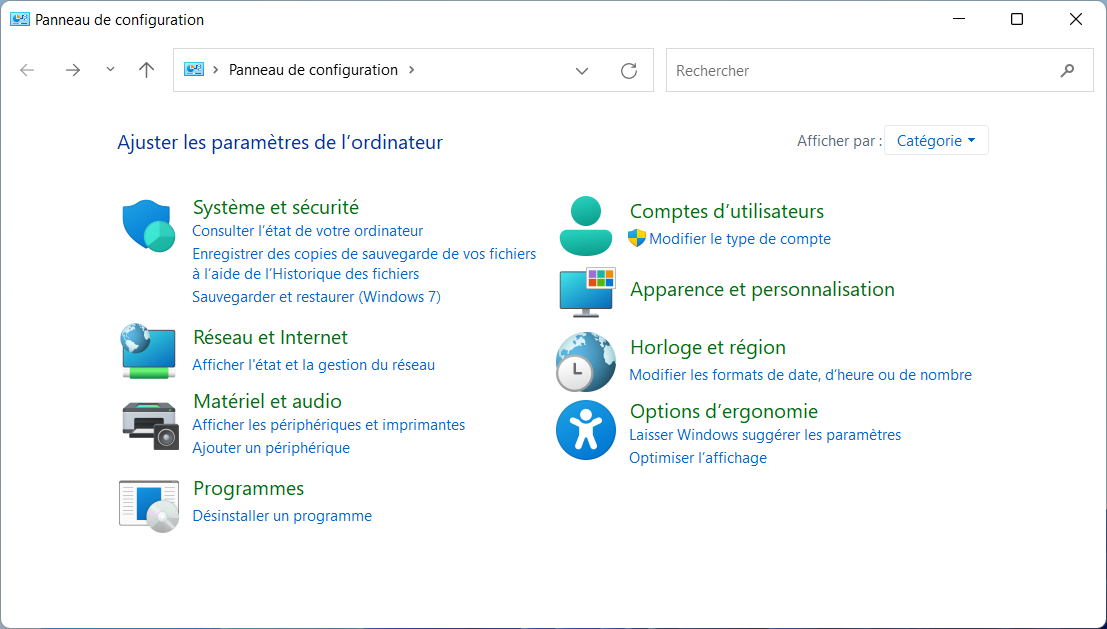Viewport: 1107px width, 629px height.
Task: Expand the address bar history dropdown
Action: point(582,71)
